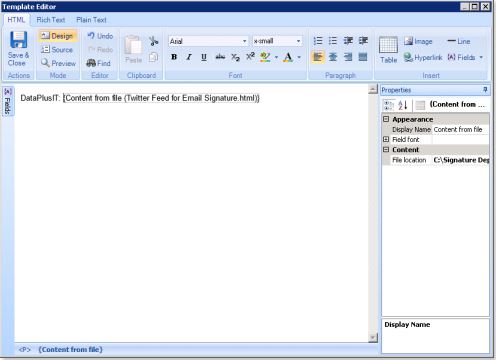Center align the paragraph
496x360 pixels.
333,57
